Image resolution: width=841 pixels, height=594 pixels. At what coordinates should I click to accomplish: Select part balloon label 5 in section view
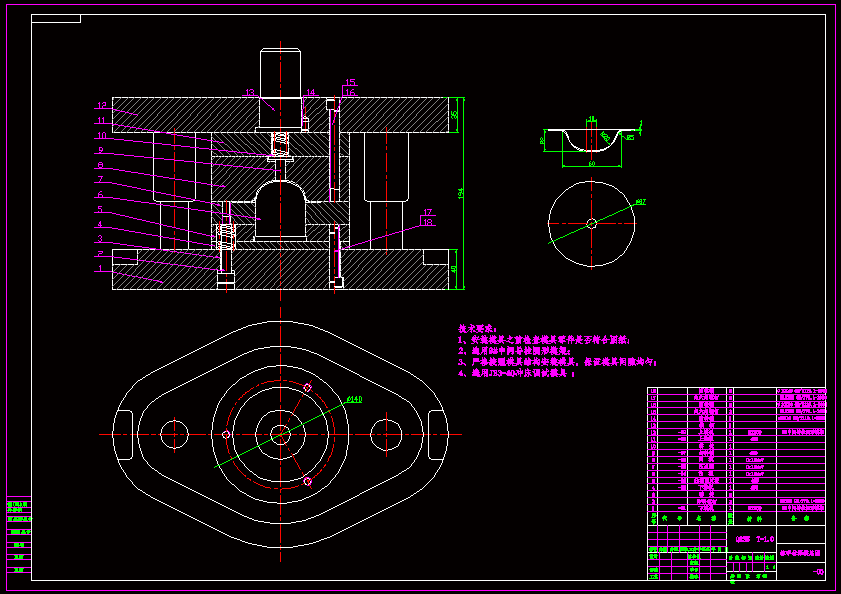pyautogui.click(x=100, y=210)
